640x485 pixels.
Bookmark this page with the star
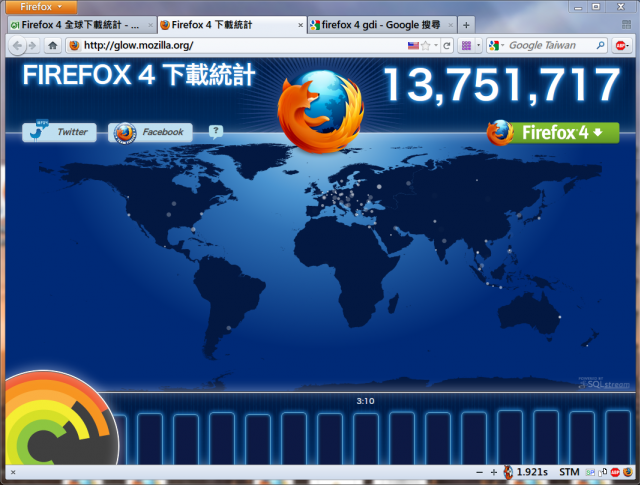point(425,45)
